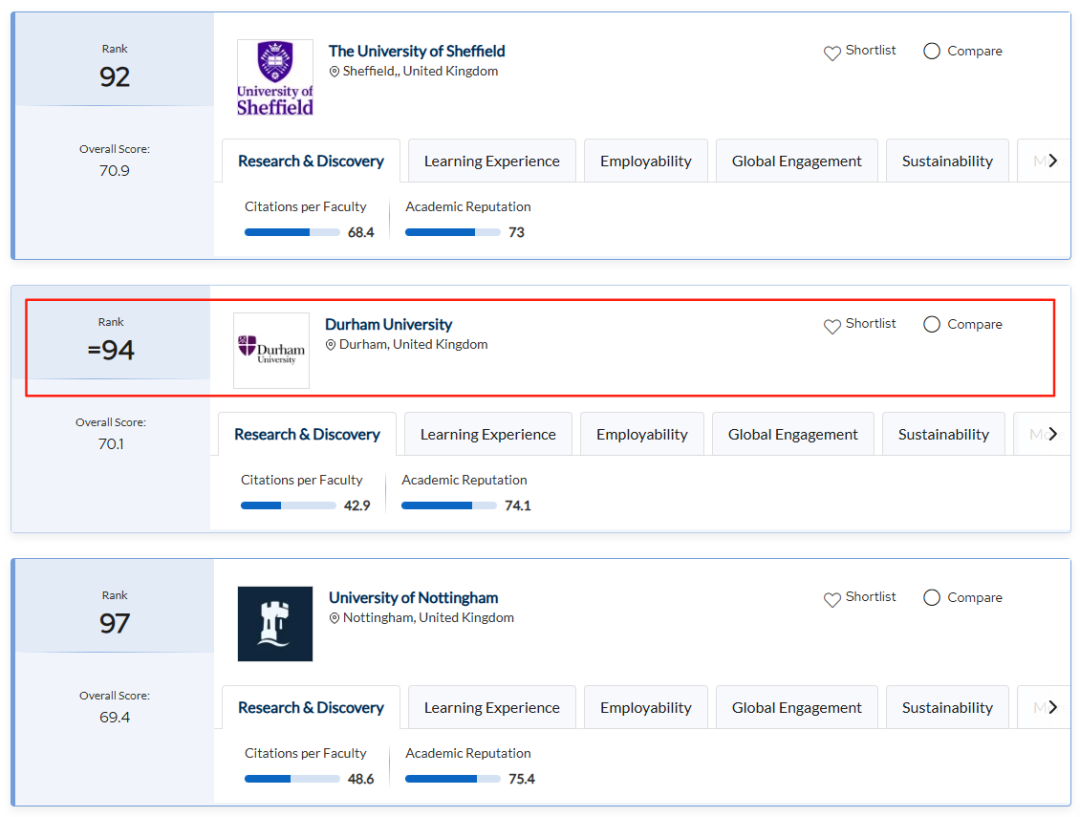Click Durham Academic Reputation bar 74.1
Screen dimensions: 1080x817
[x=448, y=506]
